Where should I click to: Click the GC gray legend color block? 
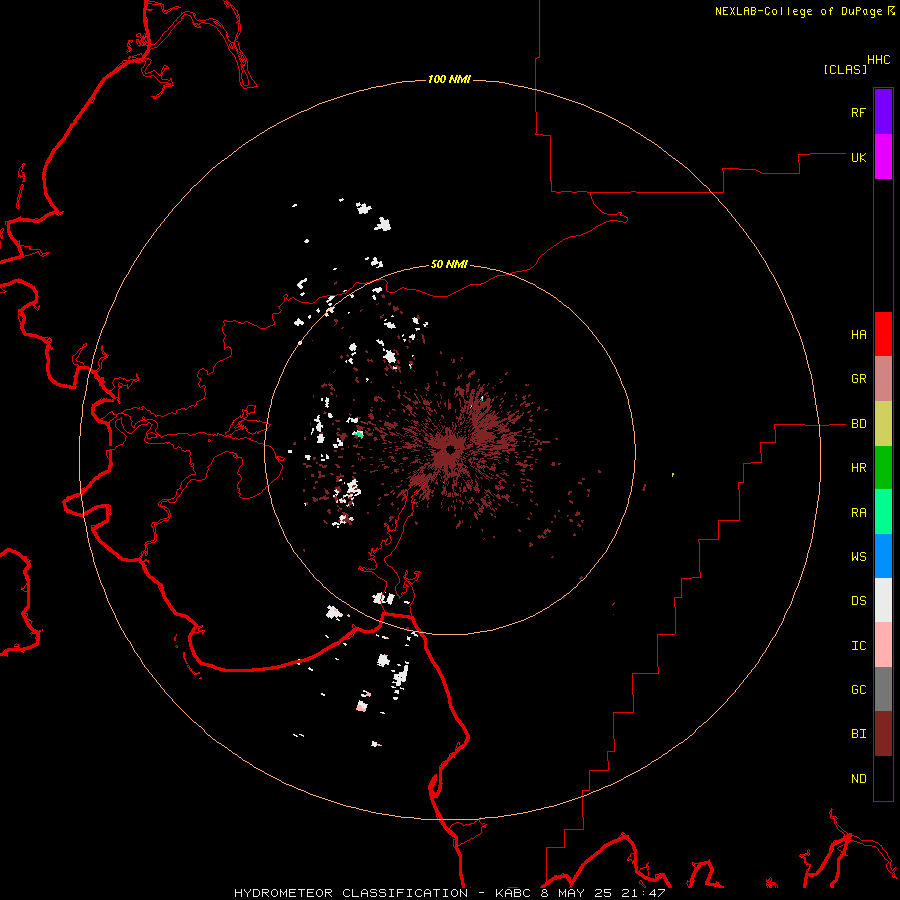(x=883, y=689)
